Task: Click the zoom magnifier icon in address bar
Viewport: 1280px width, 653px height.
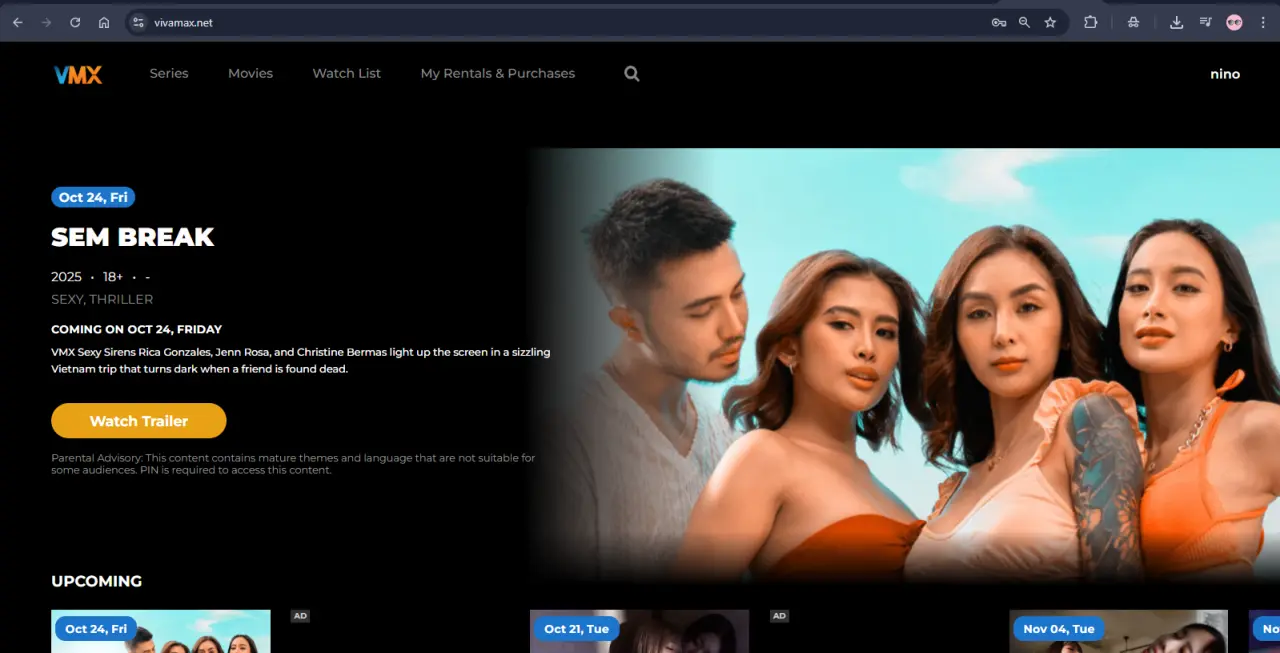Action: [1024, 22]
